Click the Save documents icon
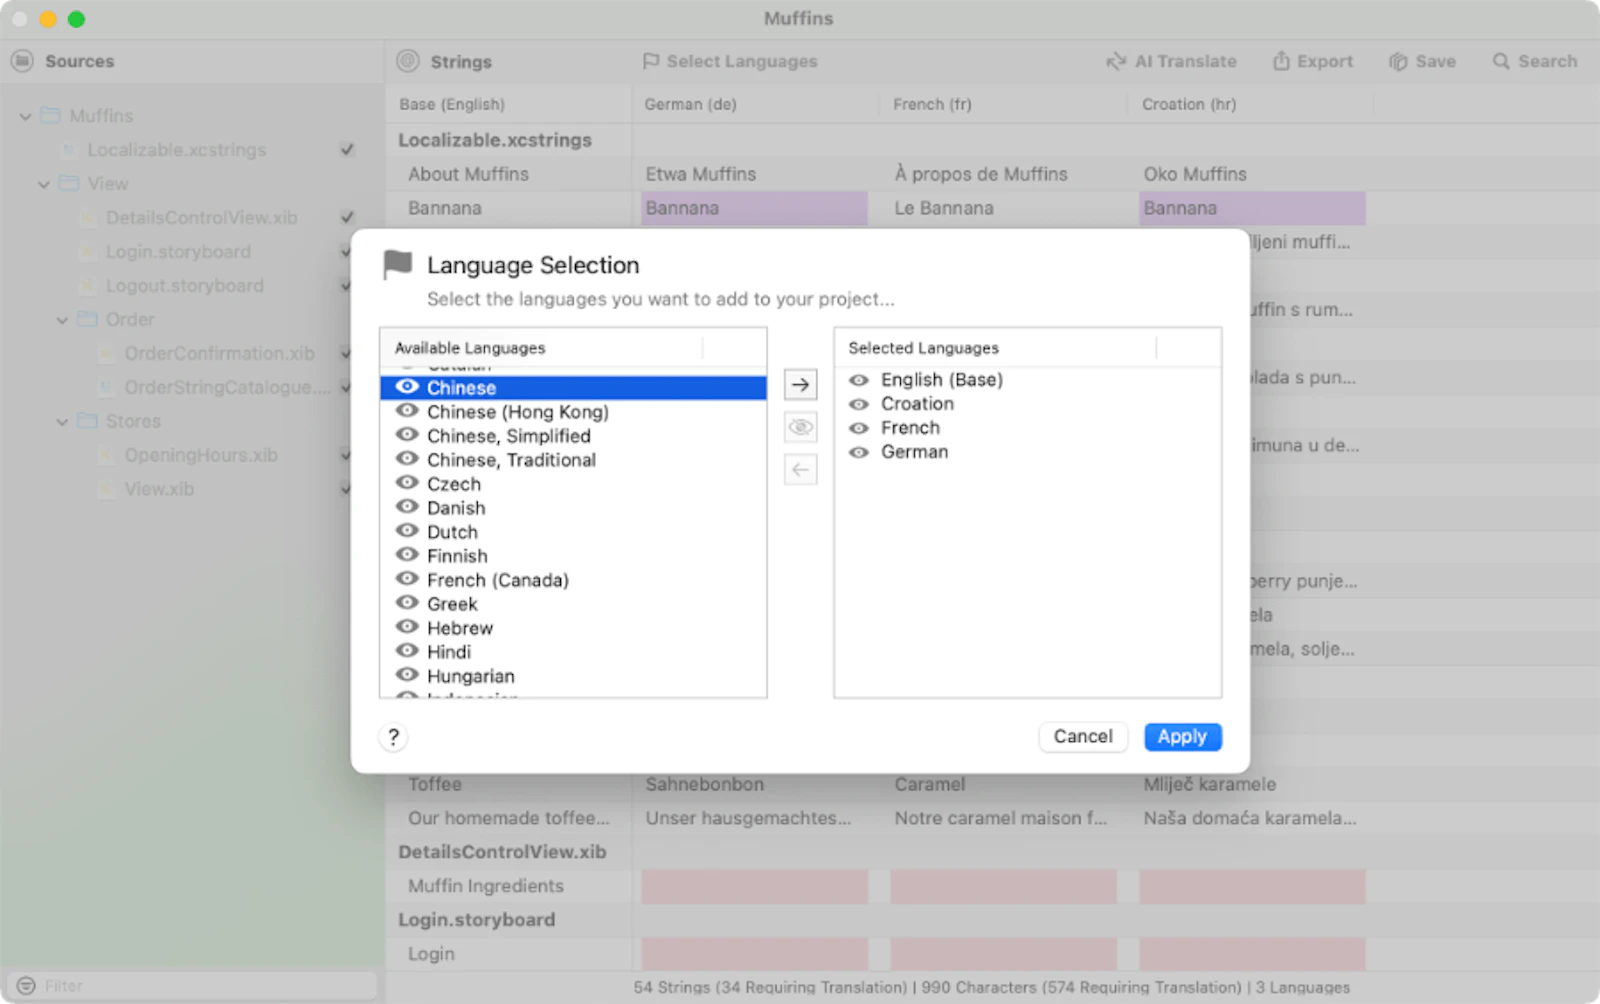1600x1004 pixels. tap(1398, 61)
